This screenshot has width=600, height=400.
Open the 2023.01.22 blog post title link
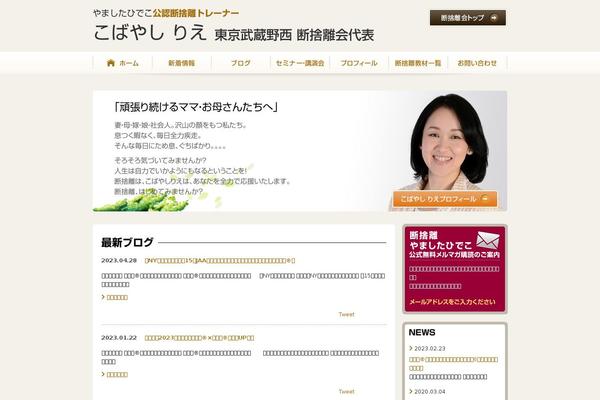point(199,338)
